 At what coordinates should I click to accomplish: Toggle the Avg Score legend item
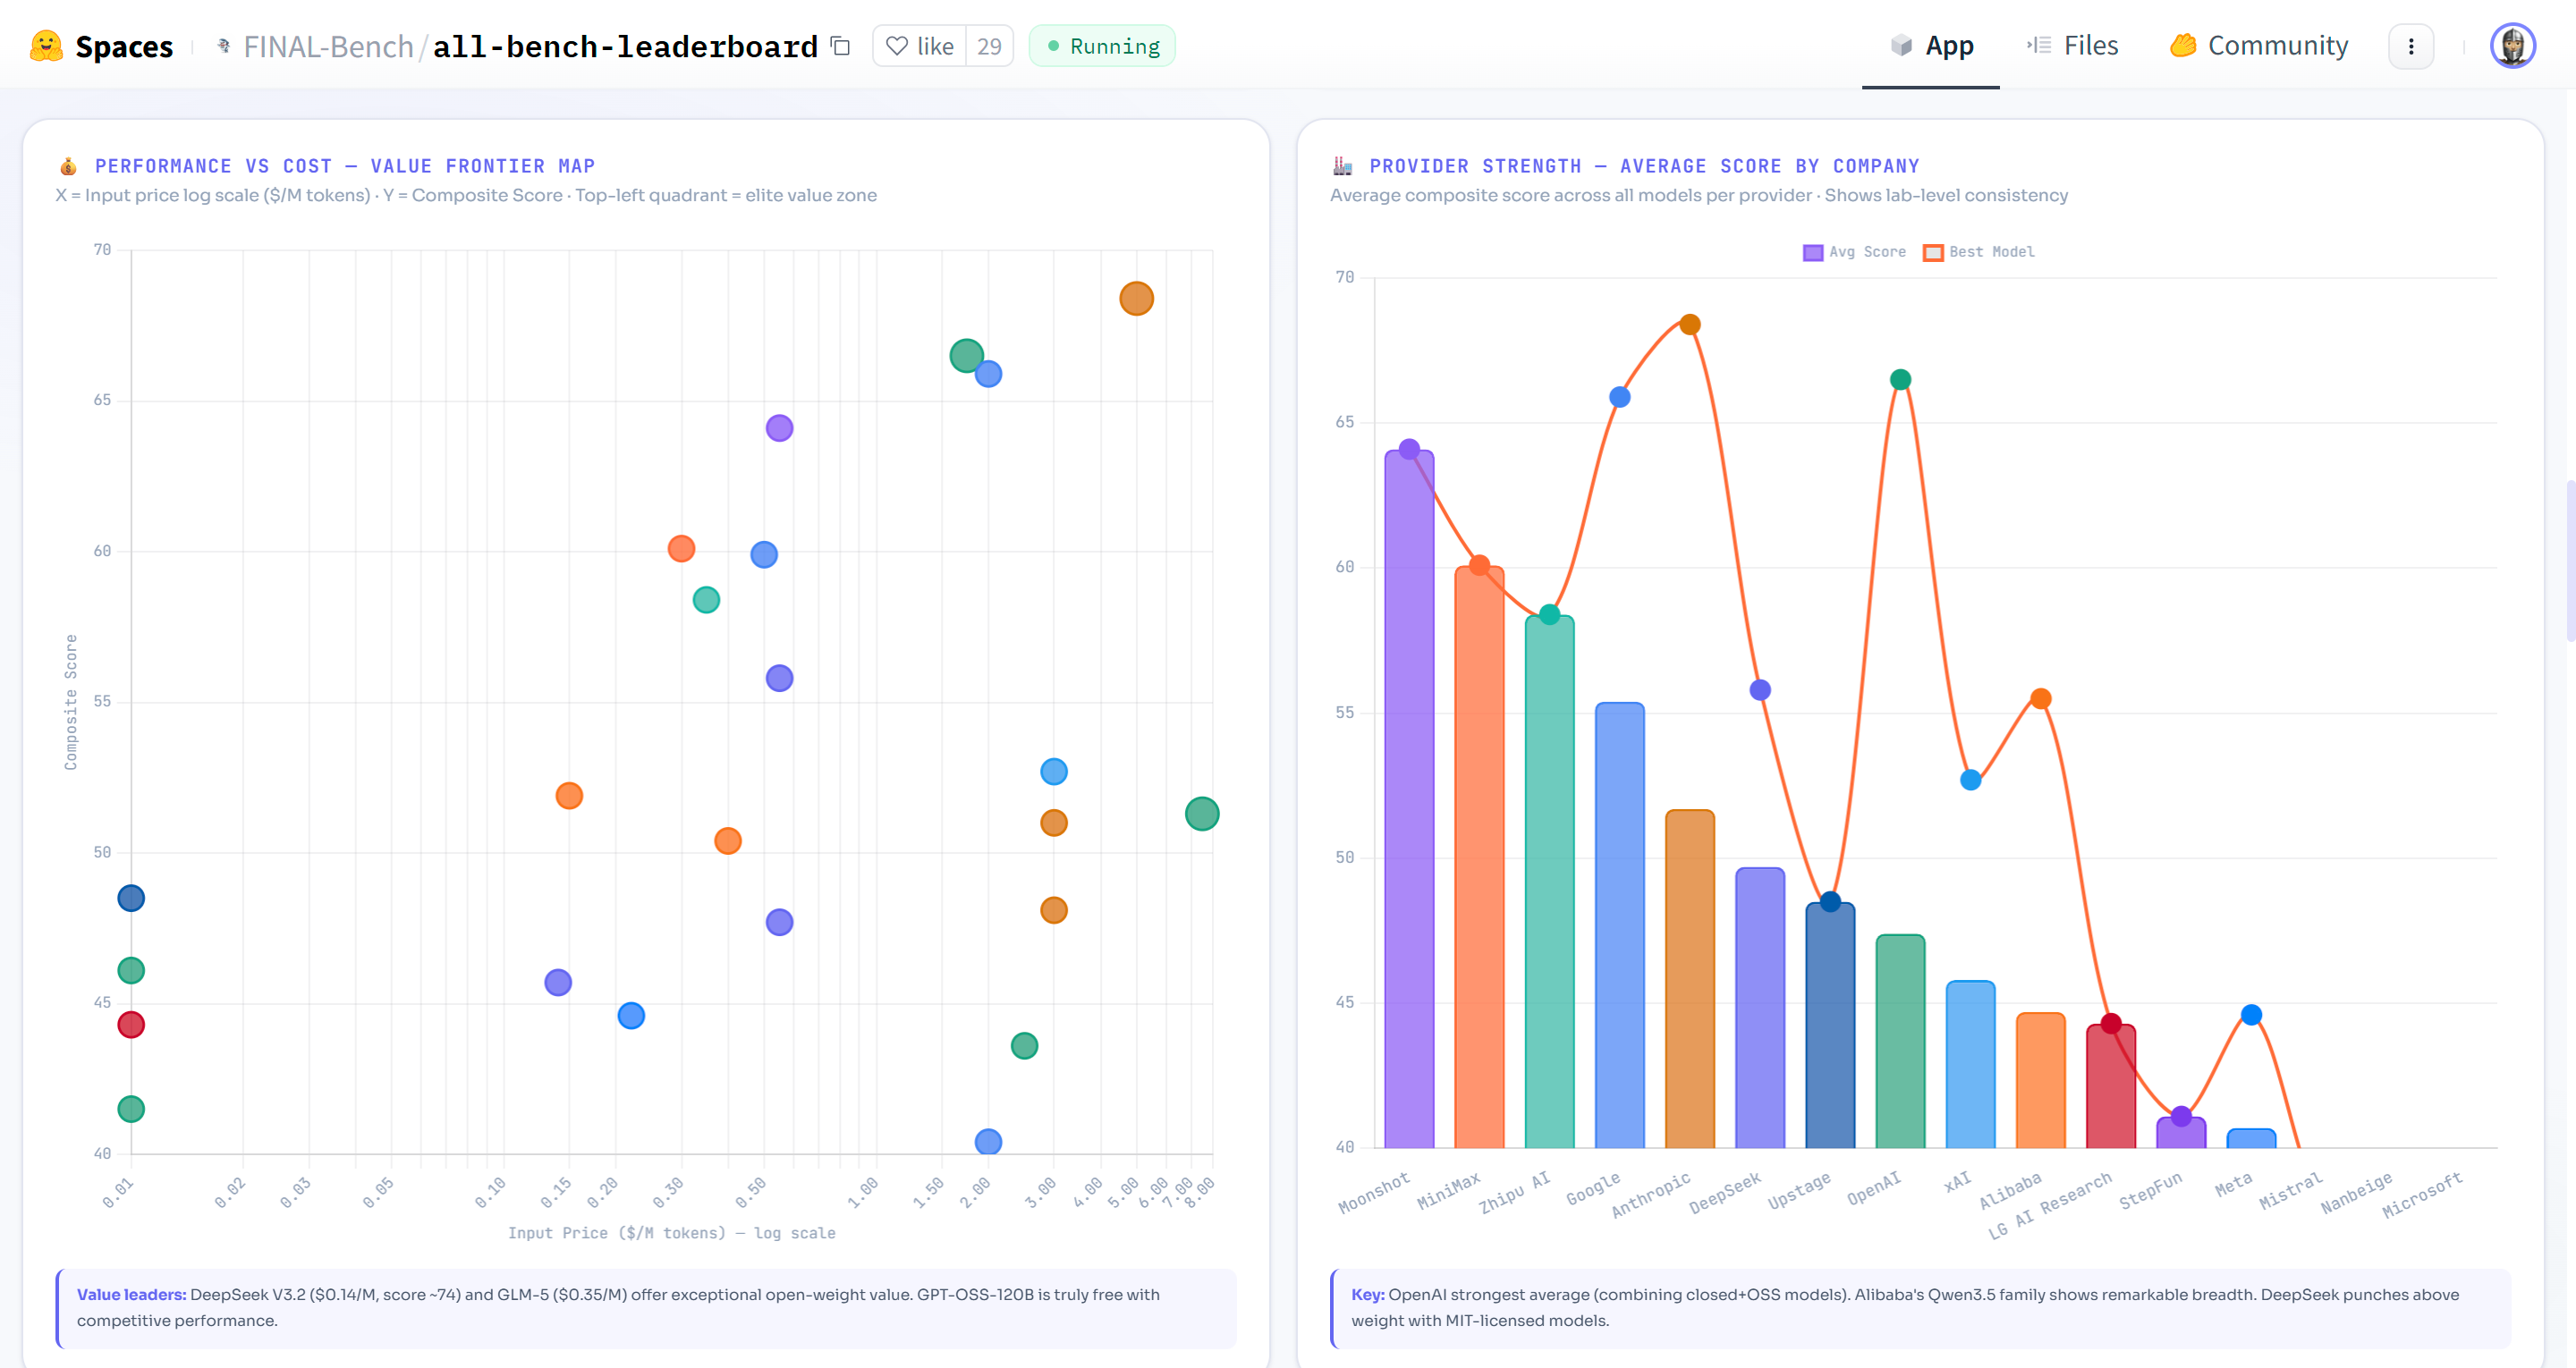(x=1855, y=252)
